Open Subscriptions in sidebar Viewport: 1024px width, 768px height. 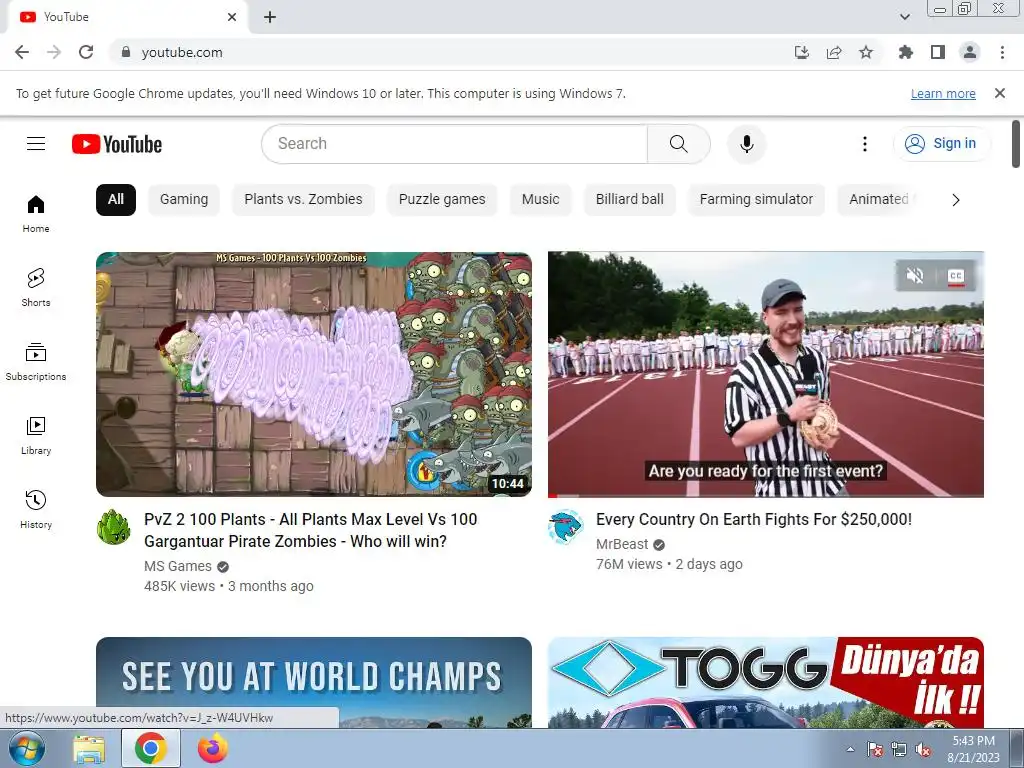(36, 361)
